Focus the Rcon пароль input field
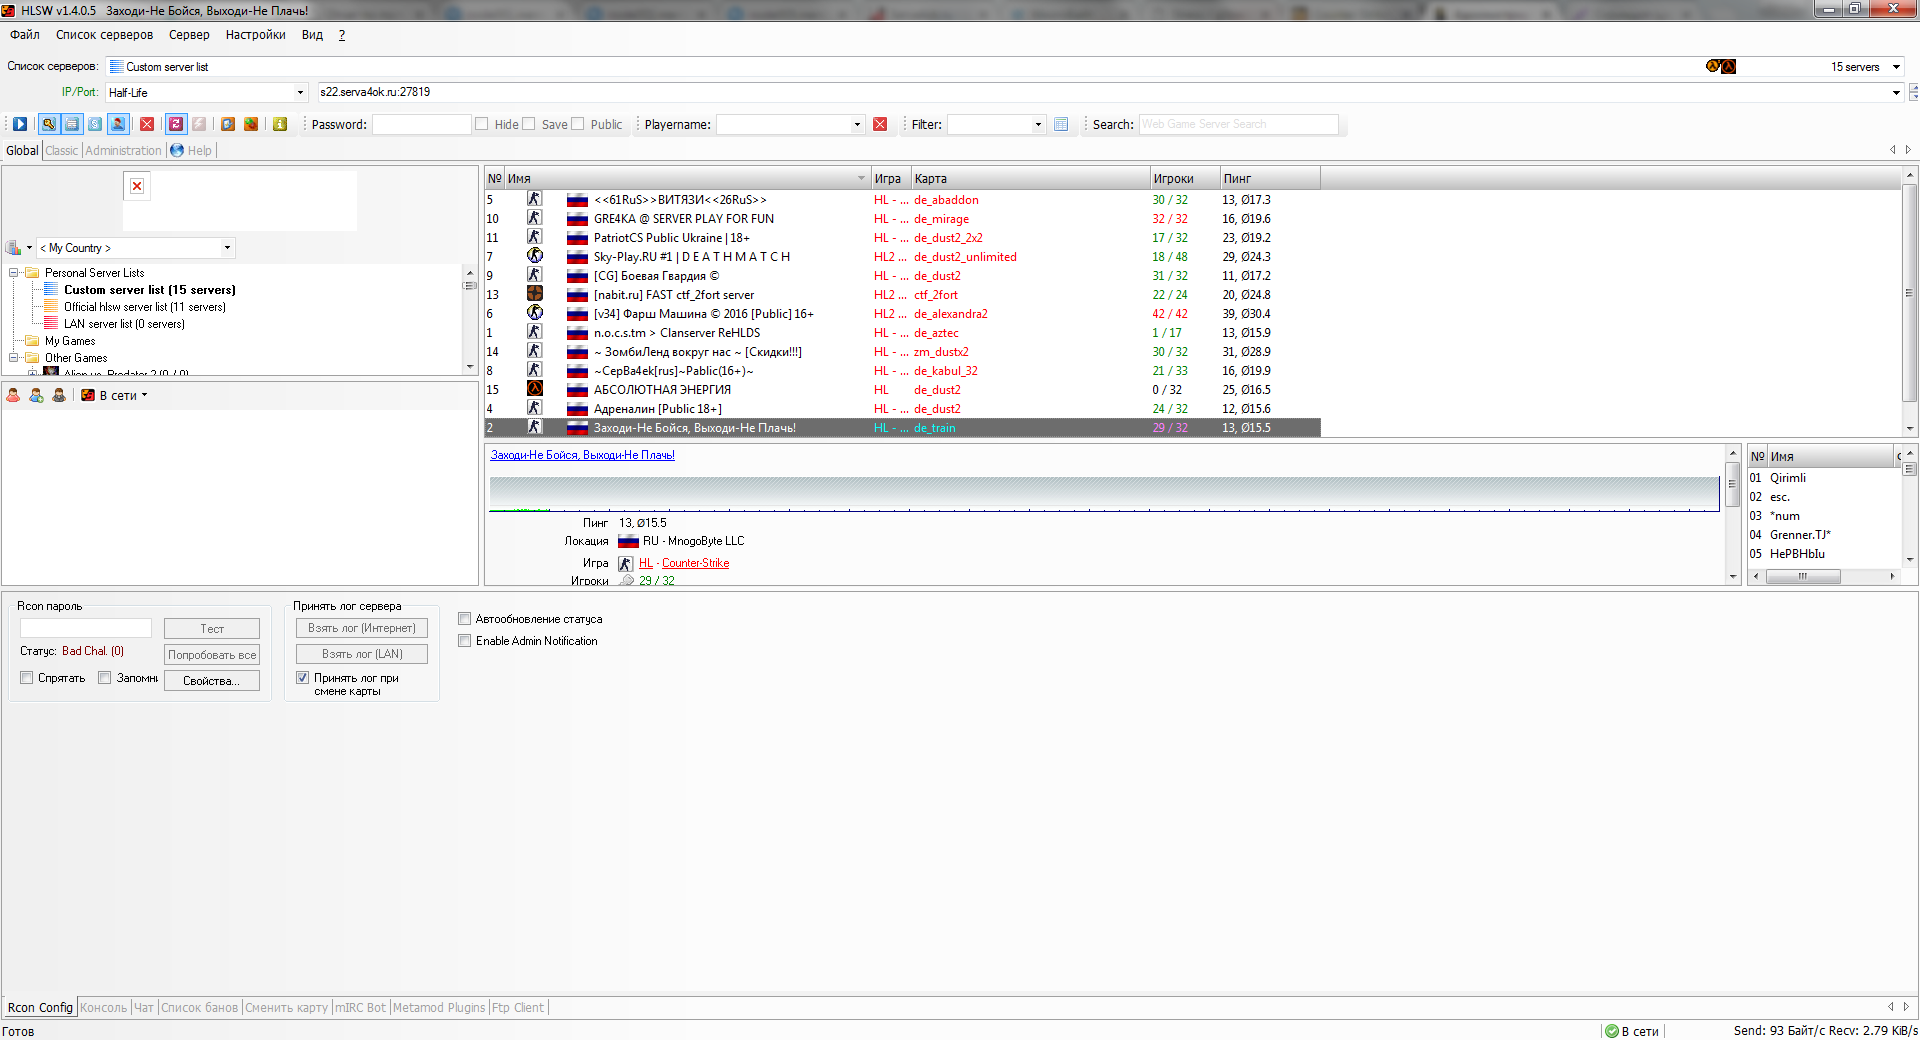This screenshot has width=1920, height=1040. 86,628
